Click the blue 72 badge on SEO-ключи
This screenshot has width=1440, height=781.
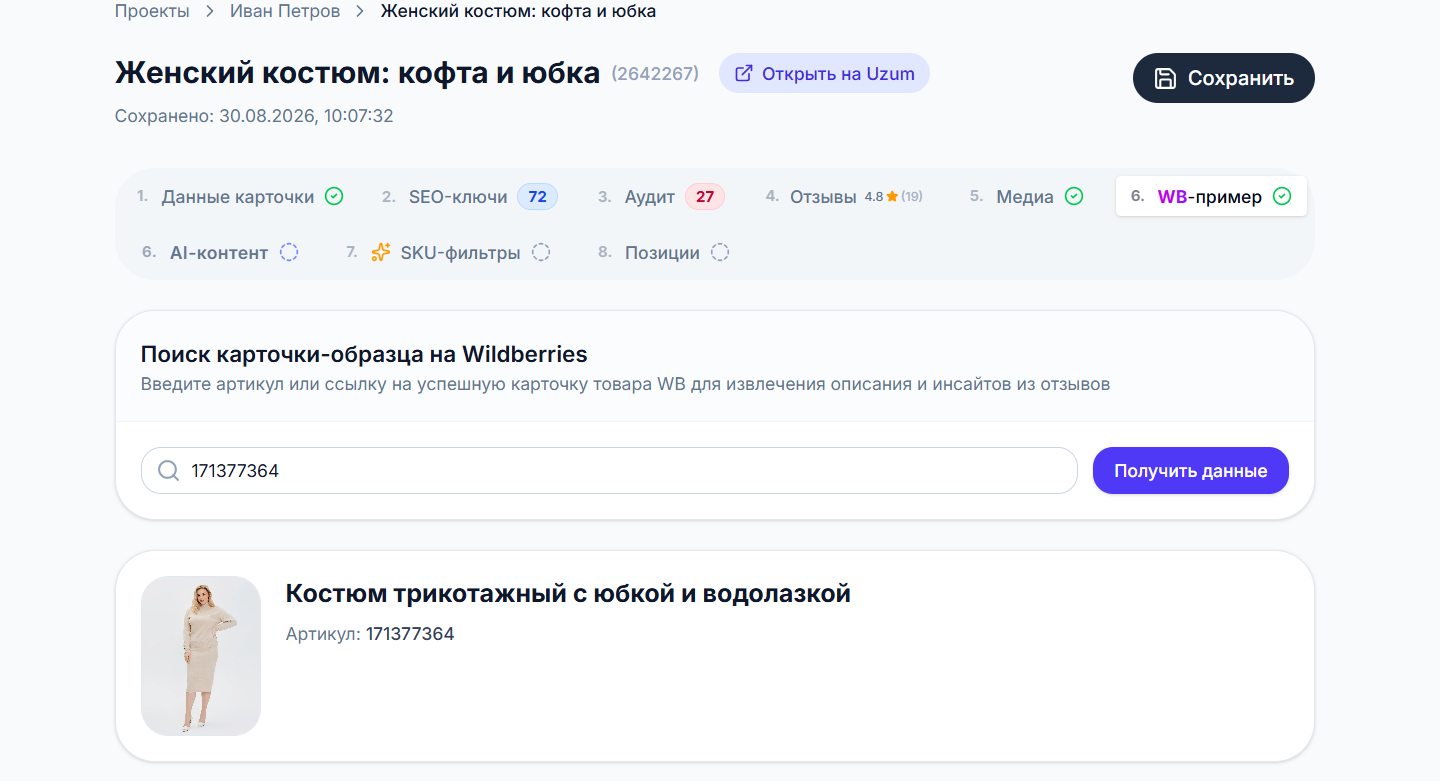pos(537,197)
